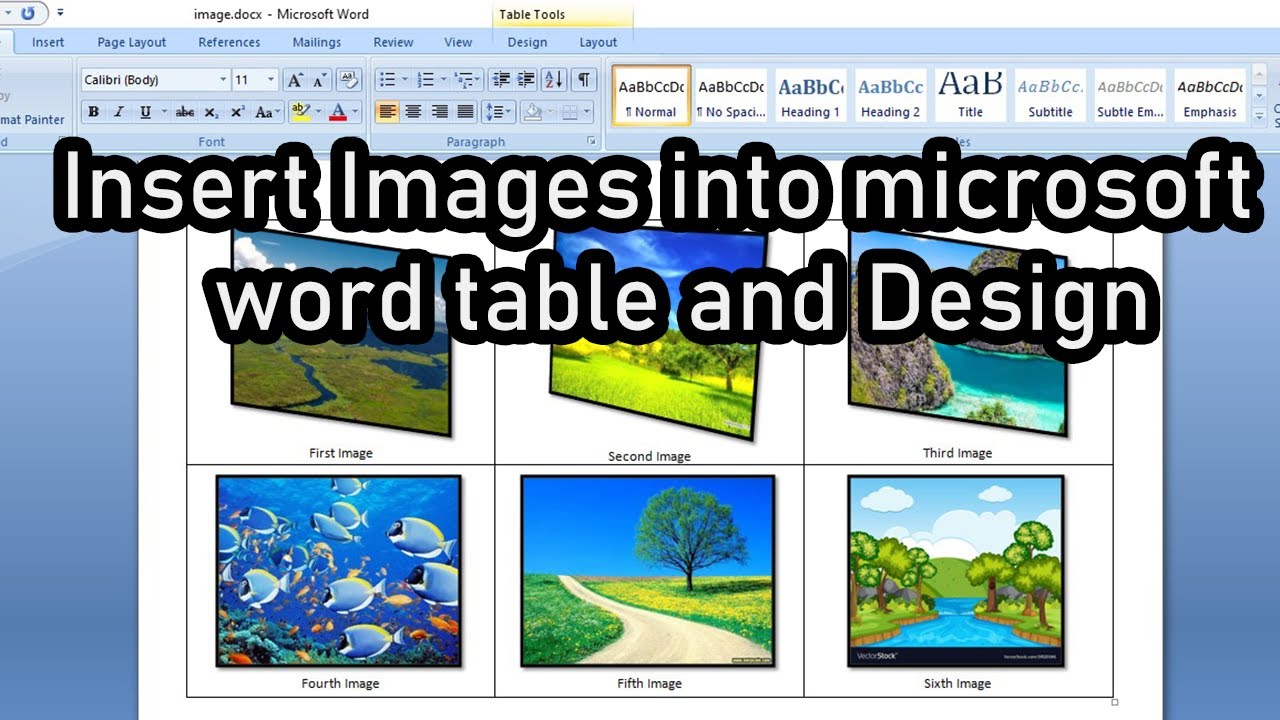Open the Mailings tab
This screenshot has width=1280, height=720.
[318, 42]
